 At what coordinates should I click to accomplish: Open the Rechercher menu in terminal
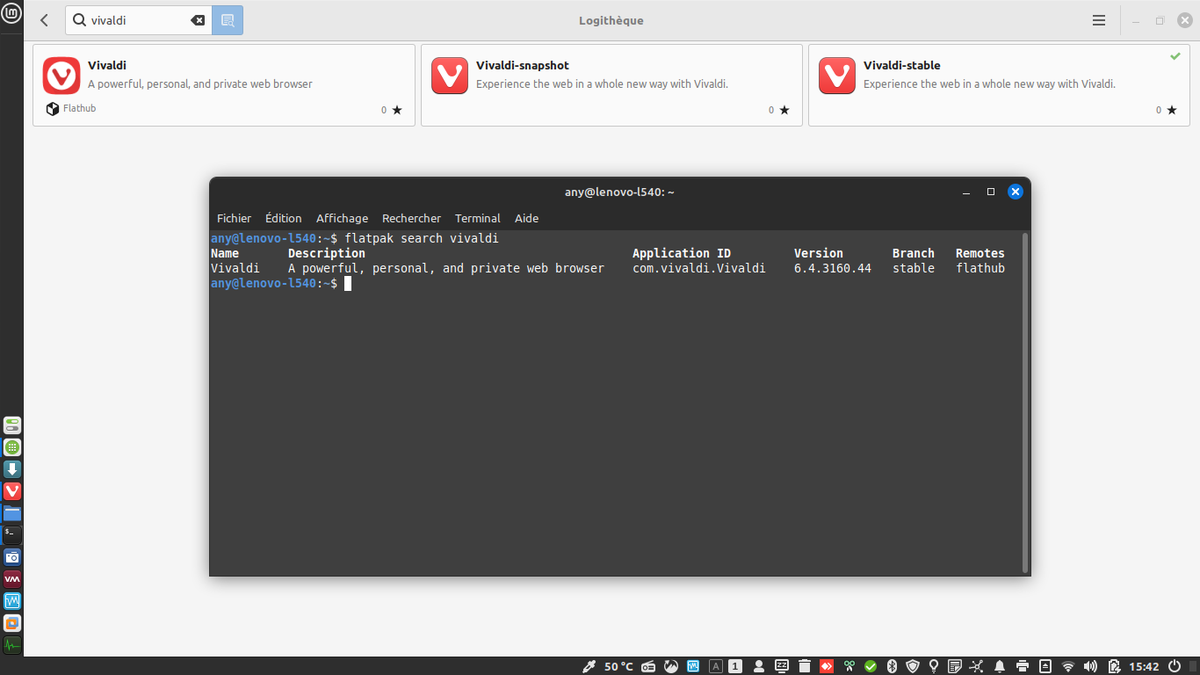[411, 218]
